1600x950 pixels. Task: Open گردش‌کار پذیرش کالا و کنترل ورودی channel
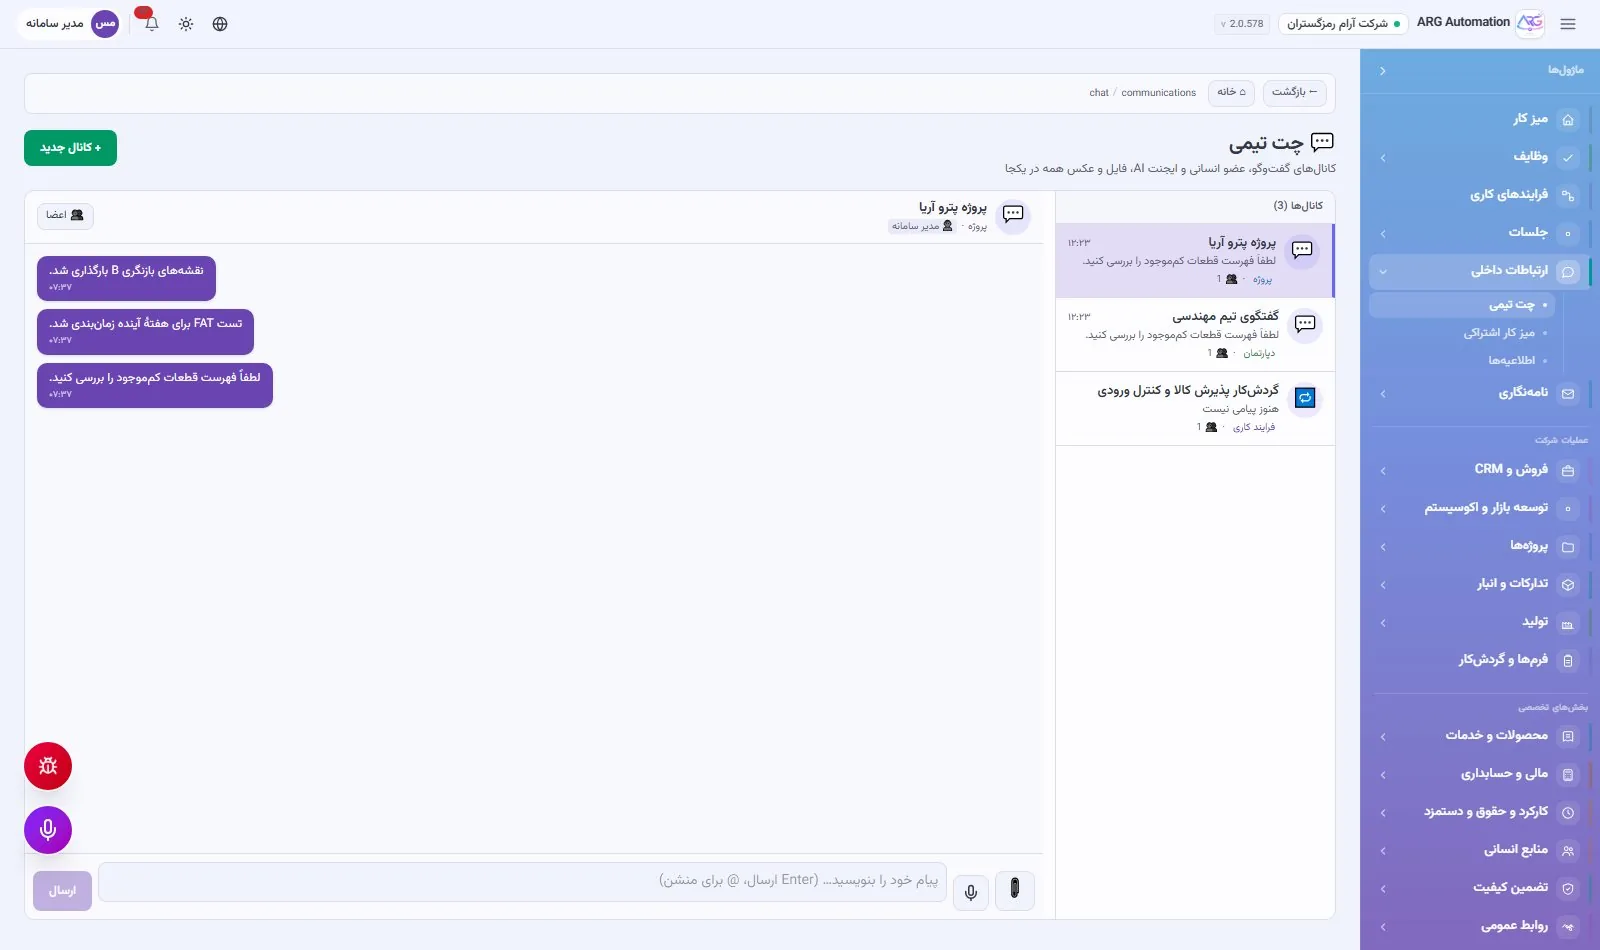tap(1195, 408)
